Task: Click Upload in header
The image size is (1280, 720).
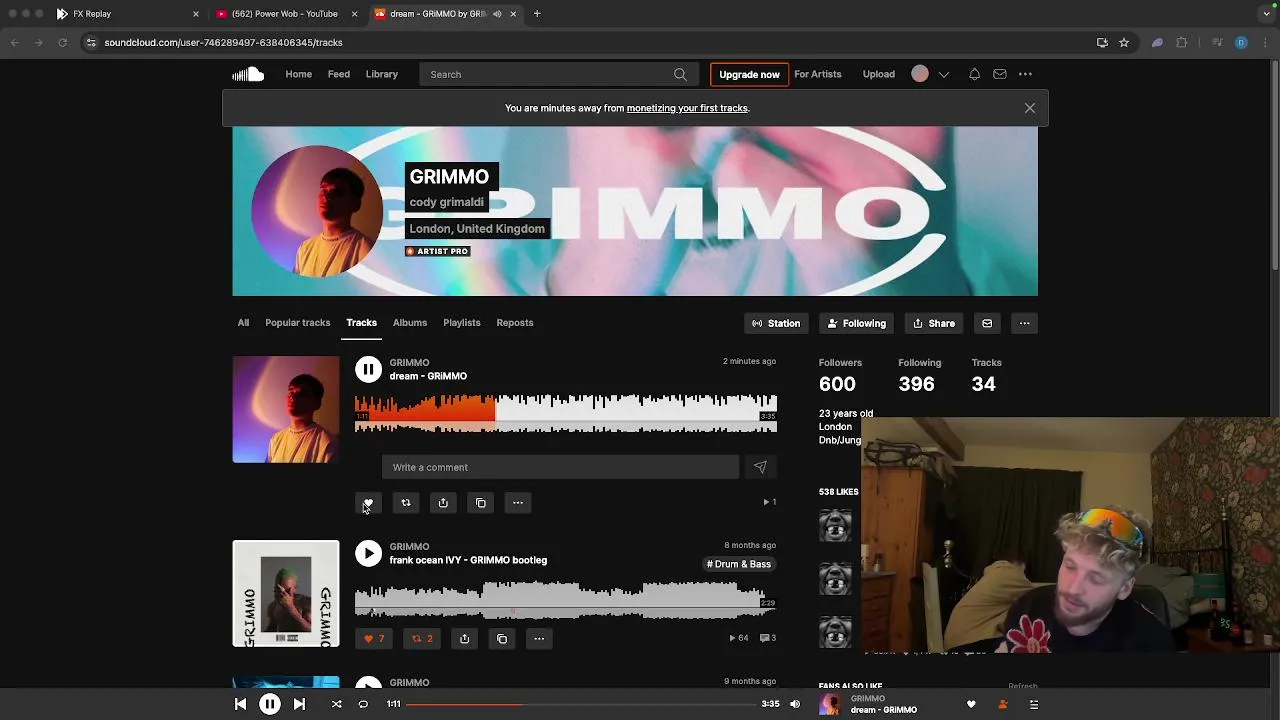Action: pyautogui.click(x=879, y=74)
